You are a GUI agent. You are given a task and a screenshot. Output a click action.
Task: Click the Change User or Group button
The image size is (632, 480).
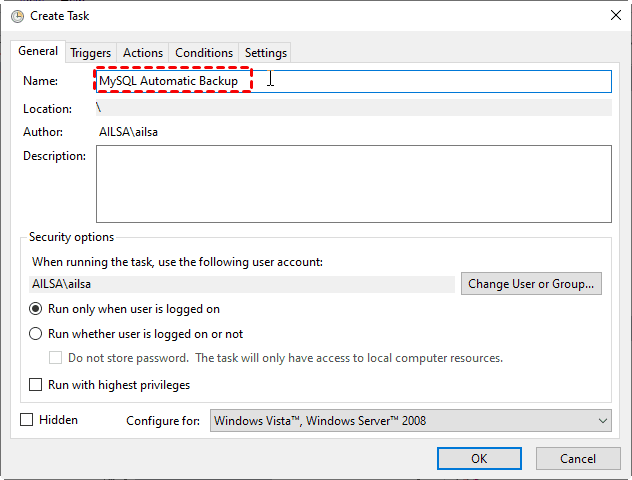(531, 284)
